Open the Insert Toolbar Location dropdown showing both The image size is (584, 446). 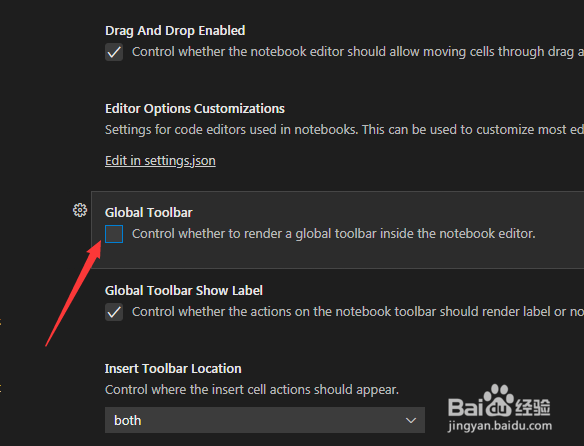(265, 420)
